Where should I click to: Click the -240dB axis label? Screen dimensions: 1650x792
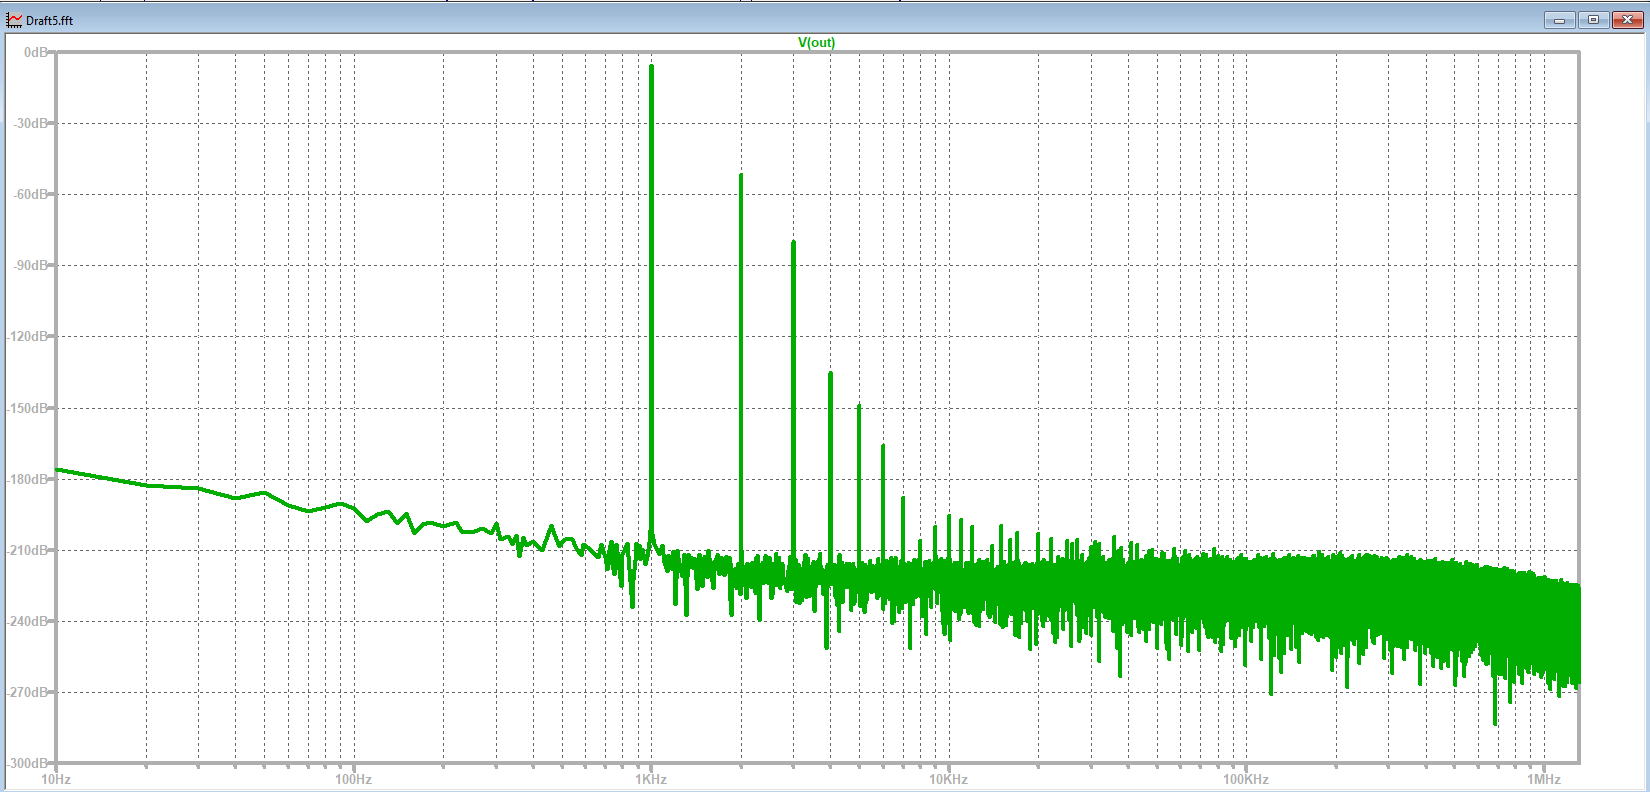click(27, 621)
